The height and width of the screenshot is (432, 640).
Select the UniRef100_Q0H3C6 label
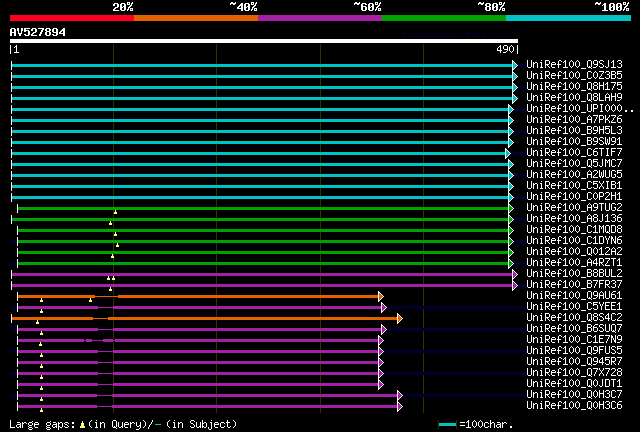(x=574, y=406)
